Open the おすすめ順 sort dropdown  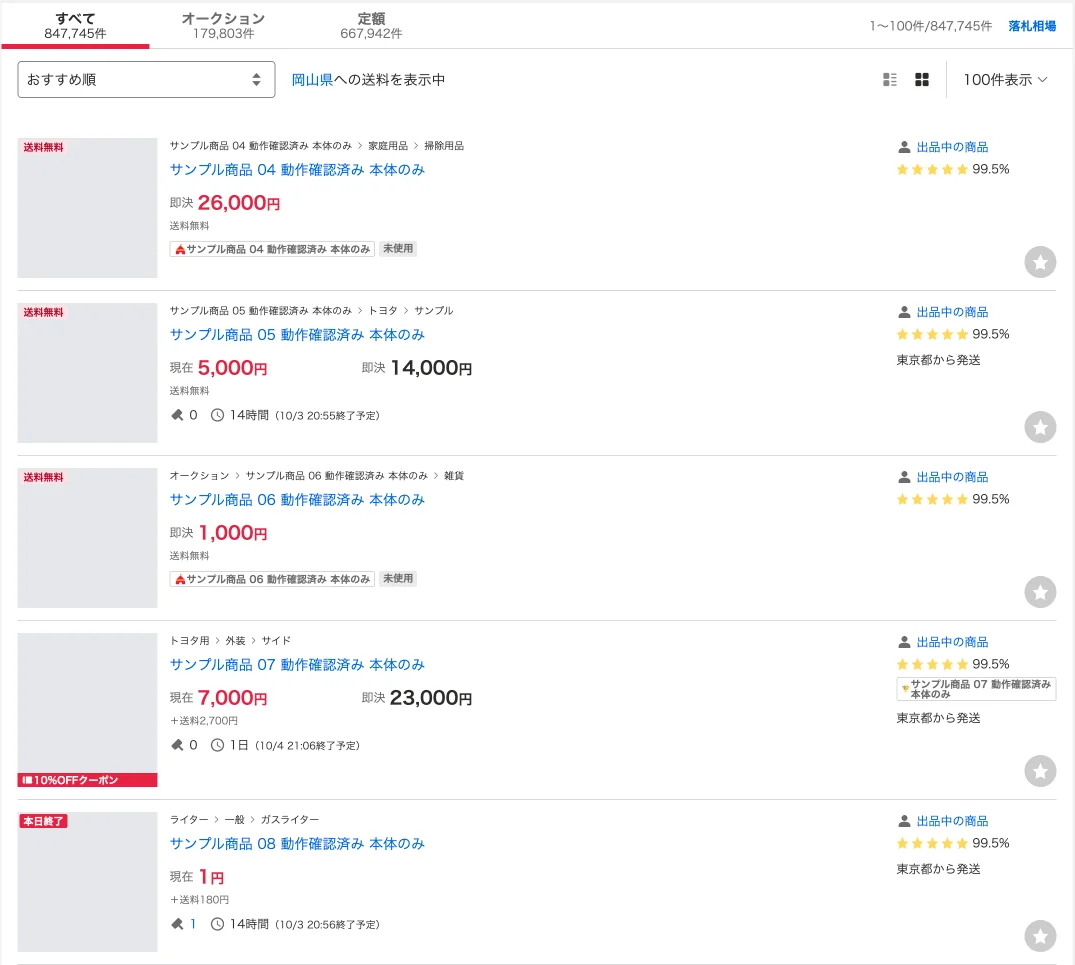coord(146,80)
